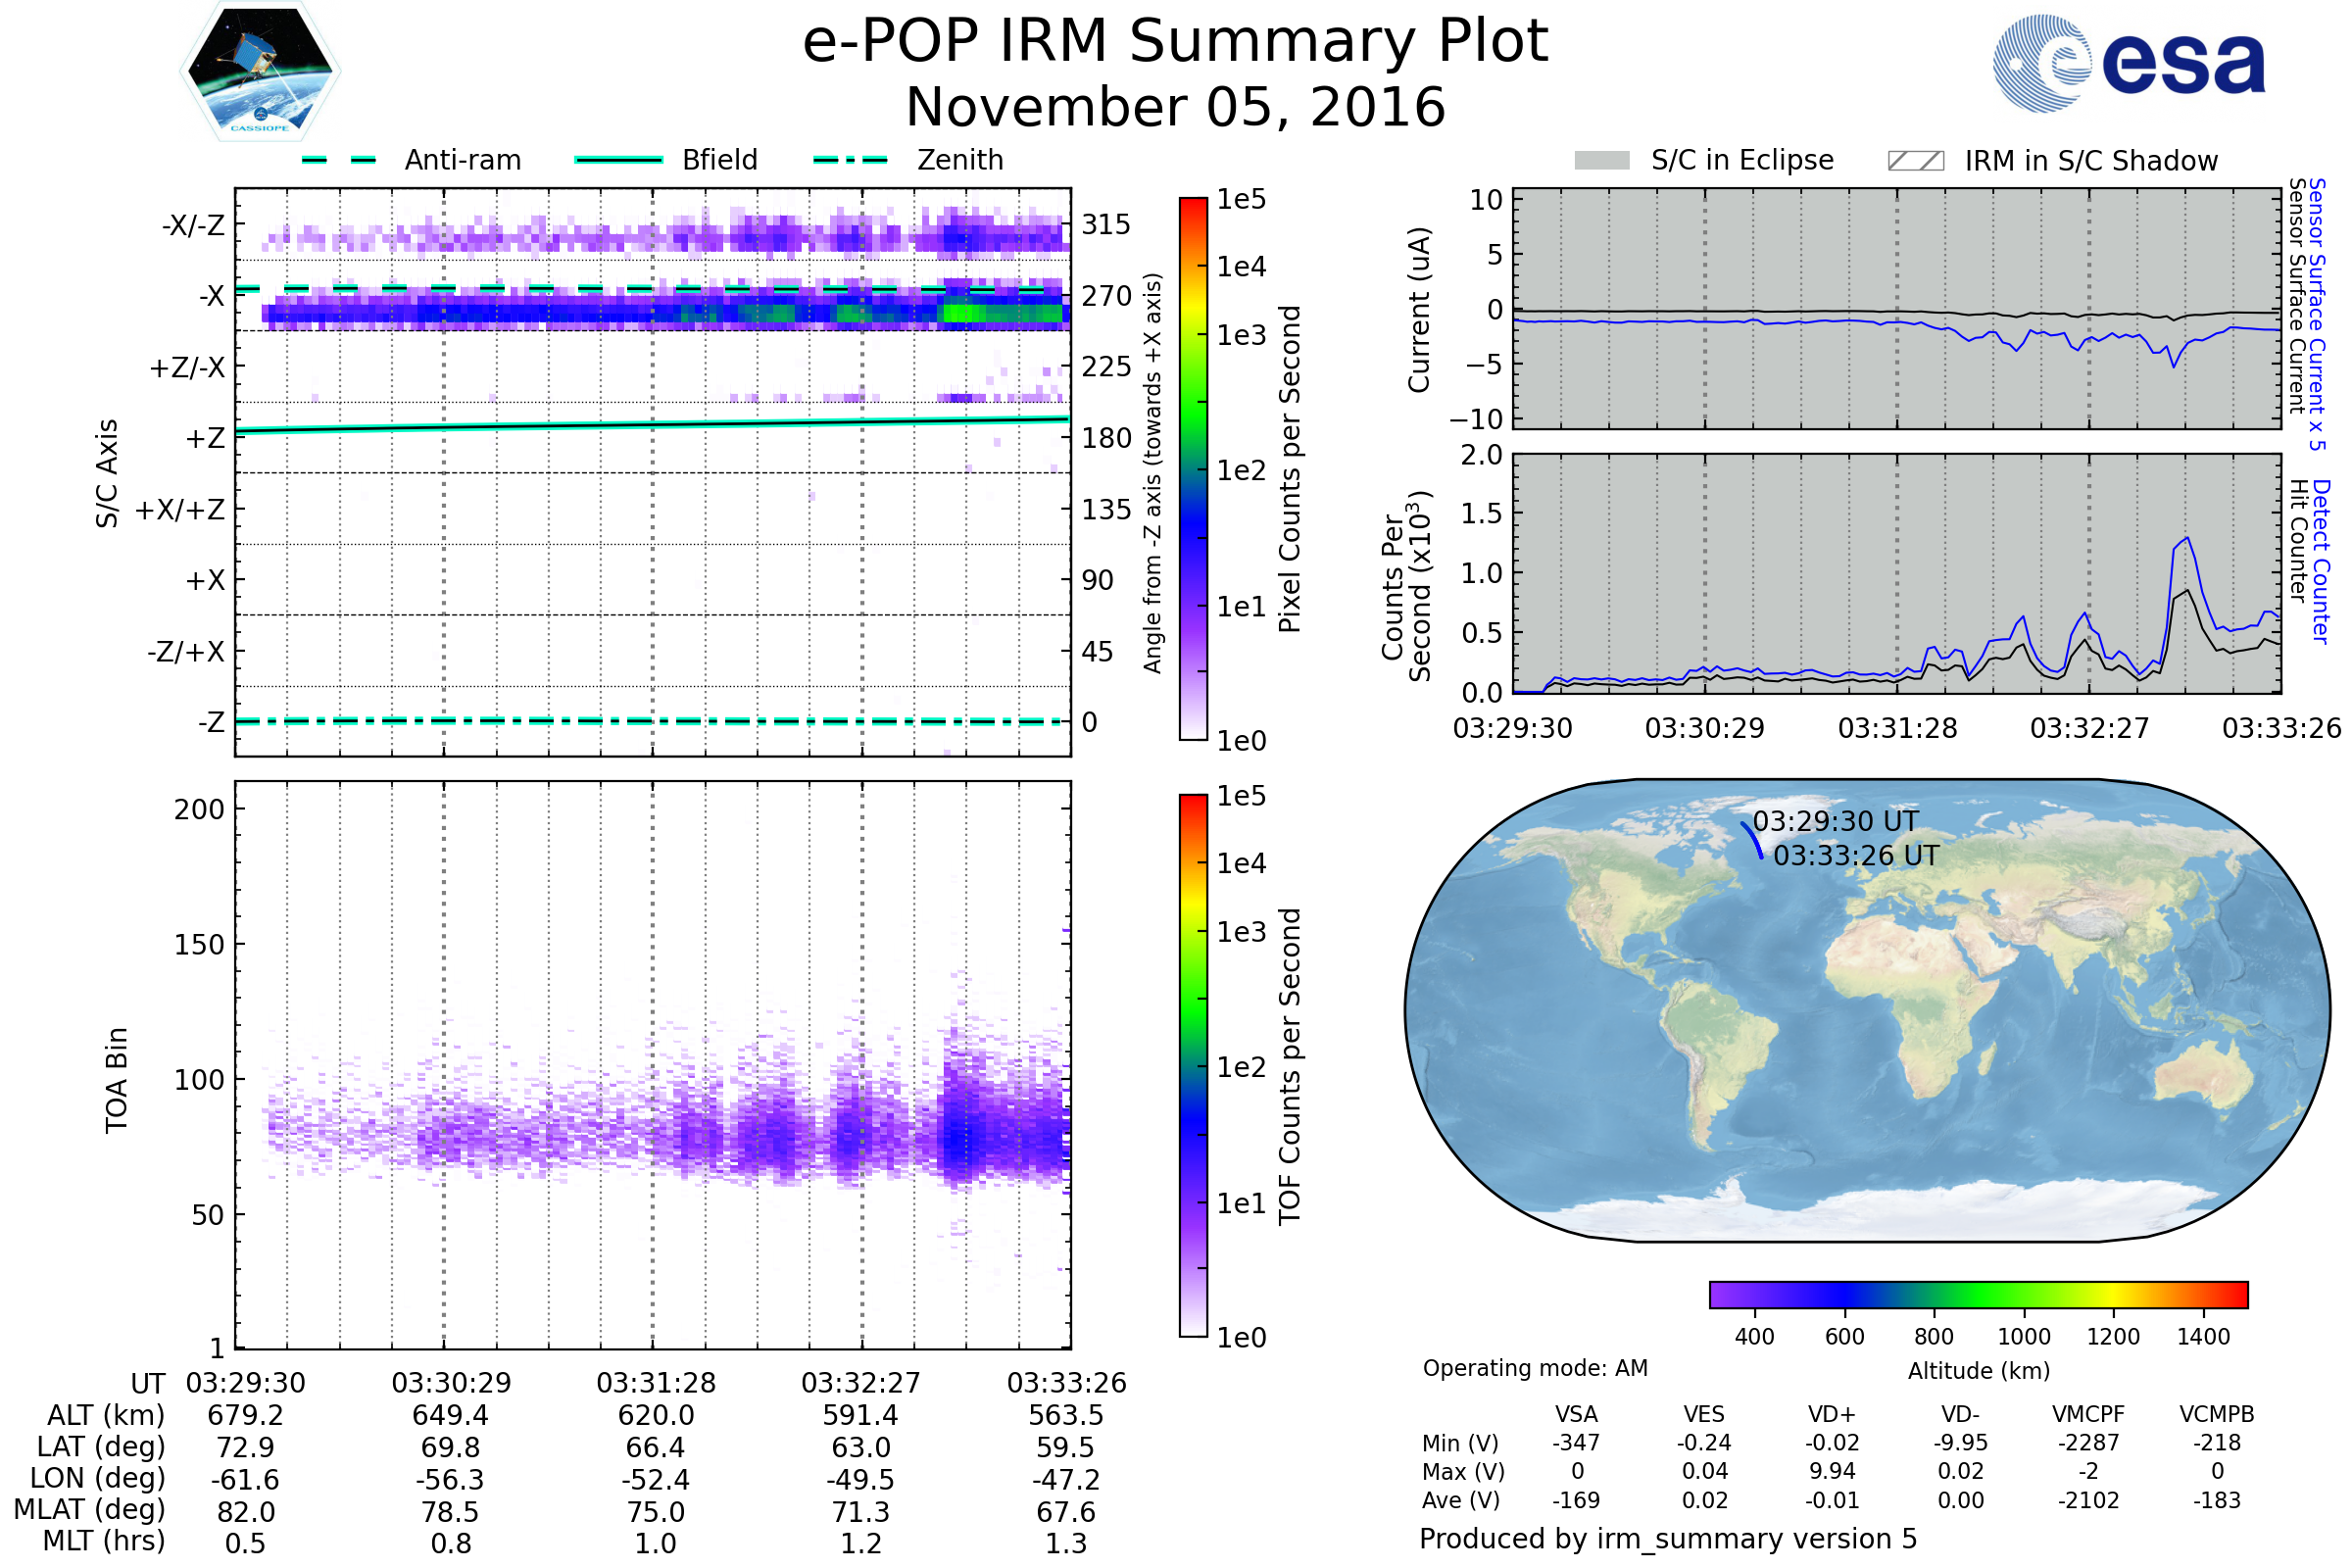Click the Bfield solid line legend marker
The height and width of the screenshot is (1568, 2352).
[618, 160]
